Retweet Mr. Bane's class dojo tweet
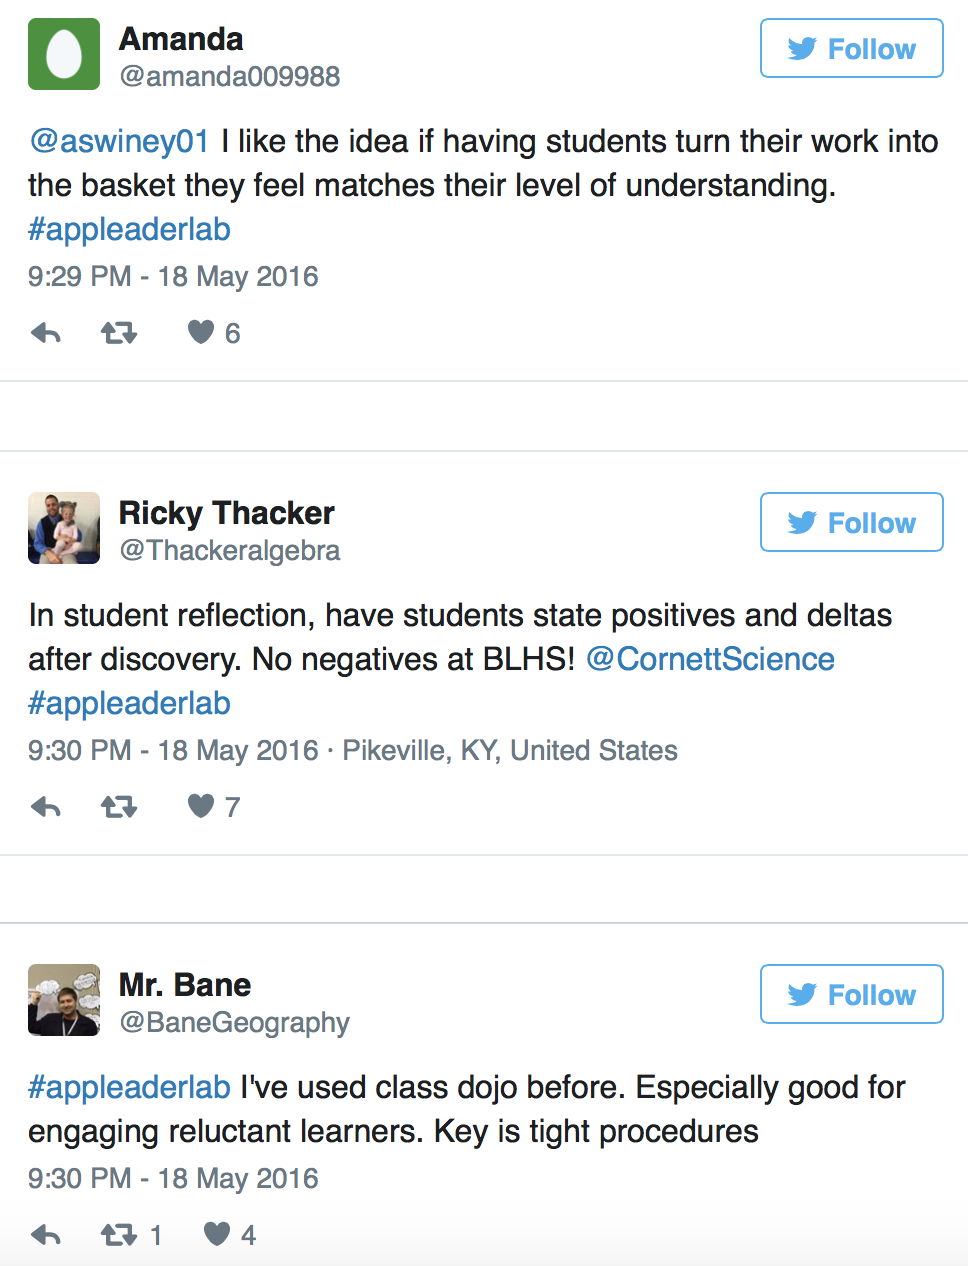968x1266 pixels. (x=119, y=1235)
